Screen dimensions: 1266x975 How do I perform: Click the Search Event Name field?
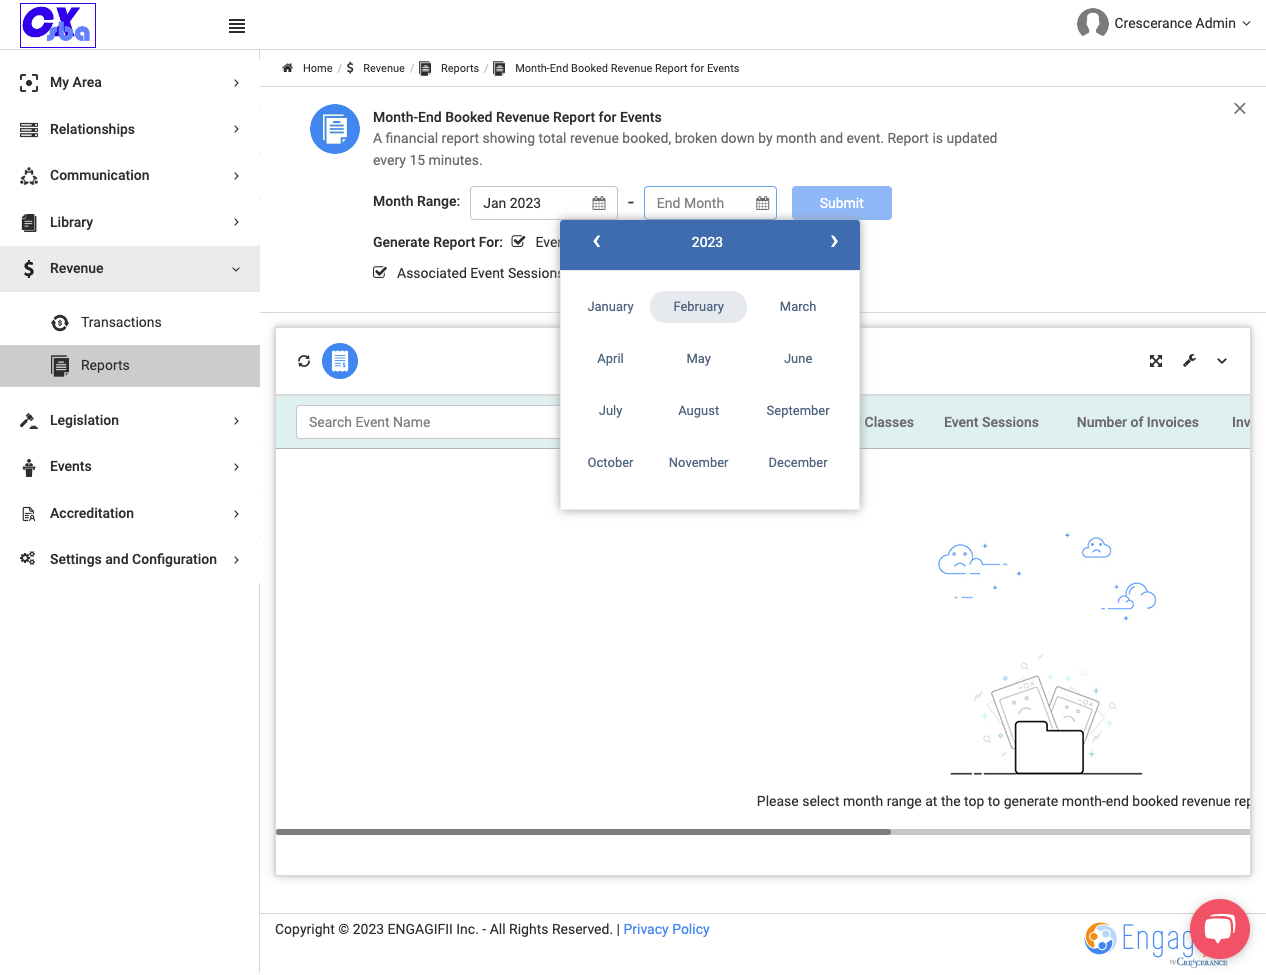point(428,422)
